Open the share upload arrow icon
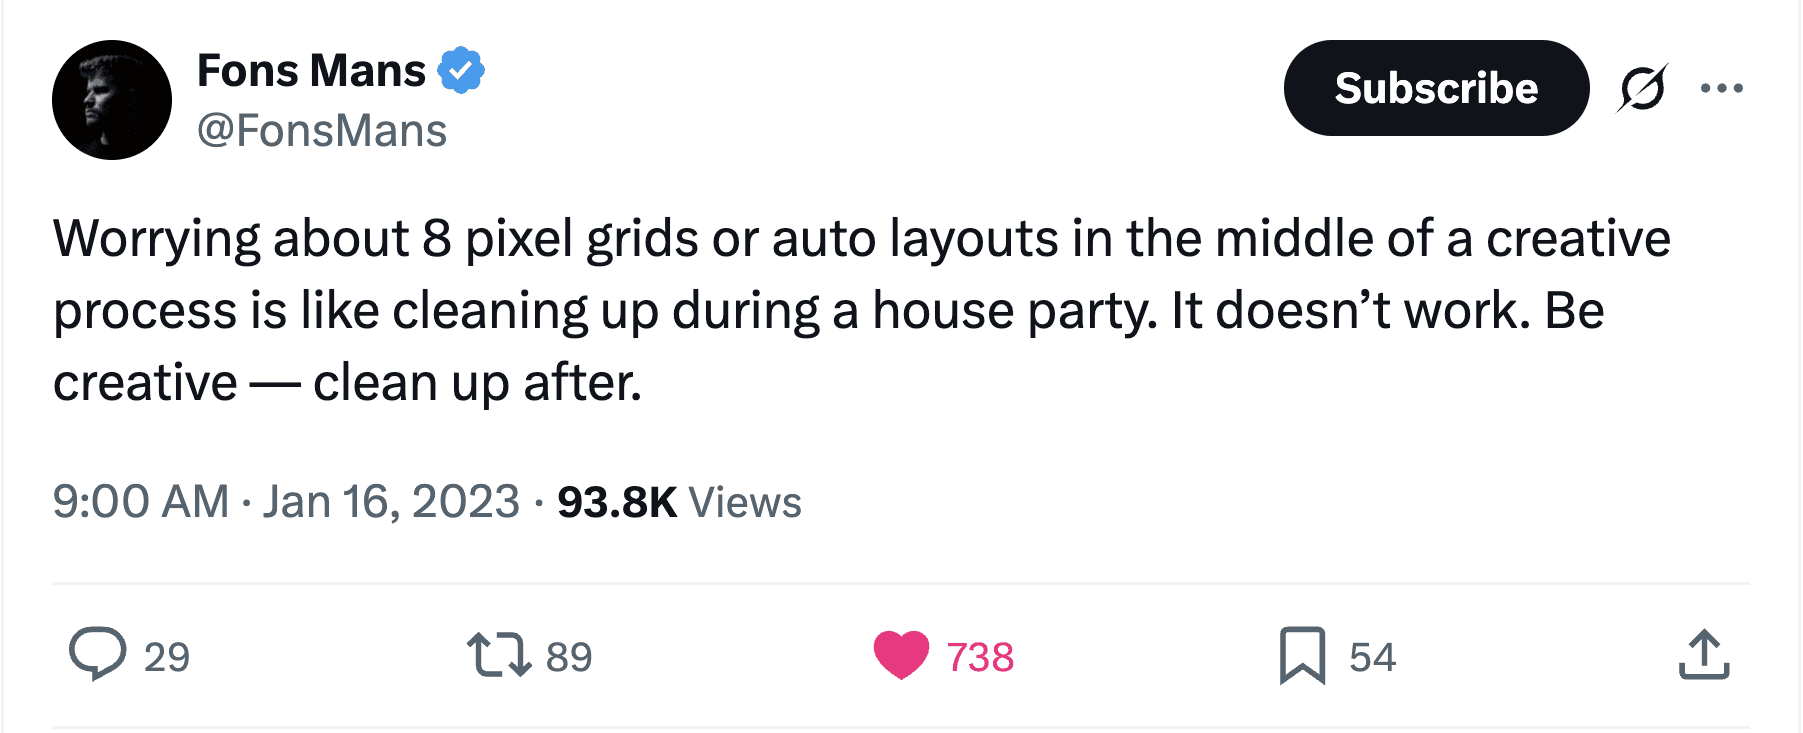Screen dimensions: 1803x733 pos(1704,655)
